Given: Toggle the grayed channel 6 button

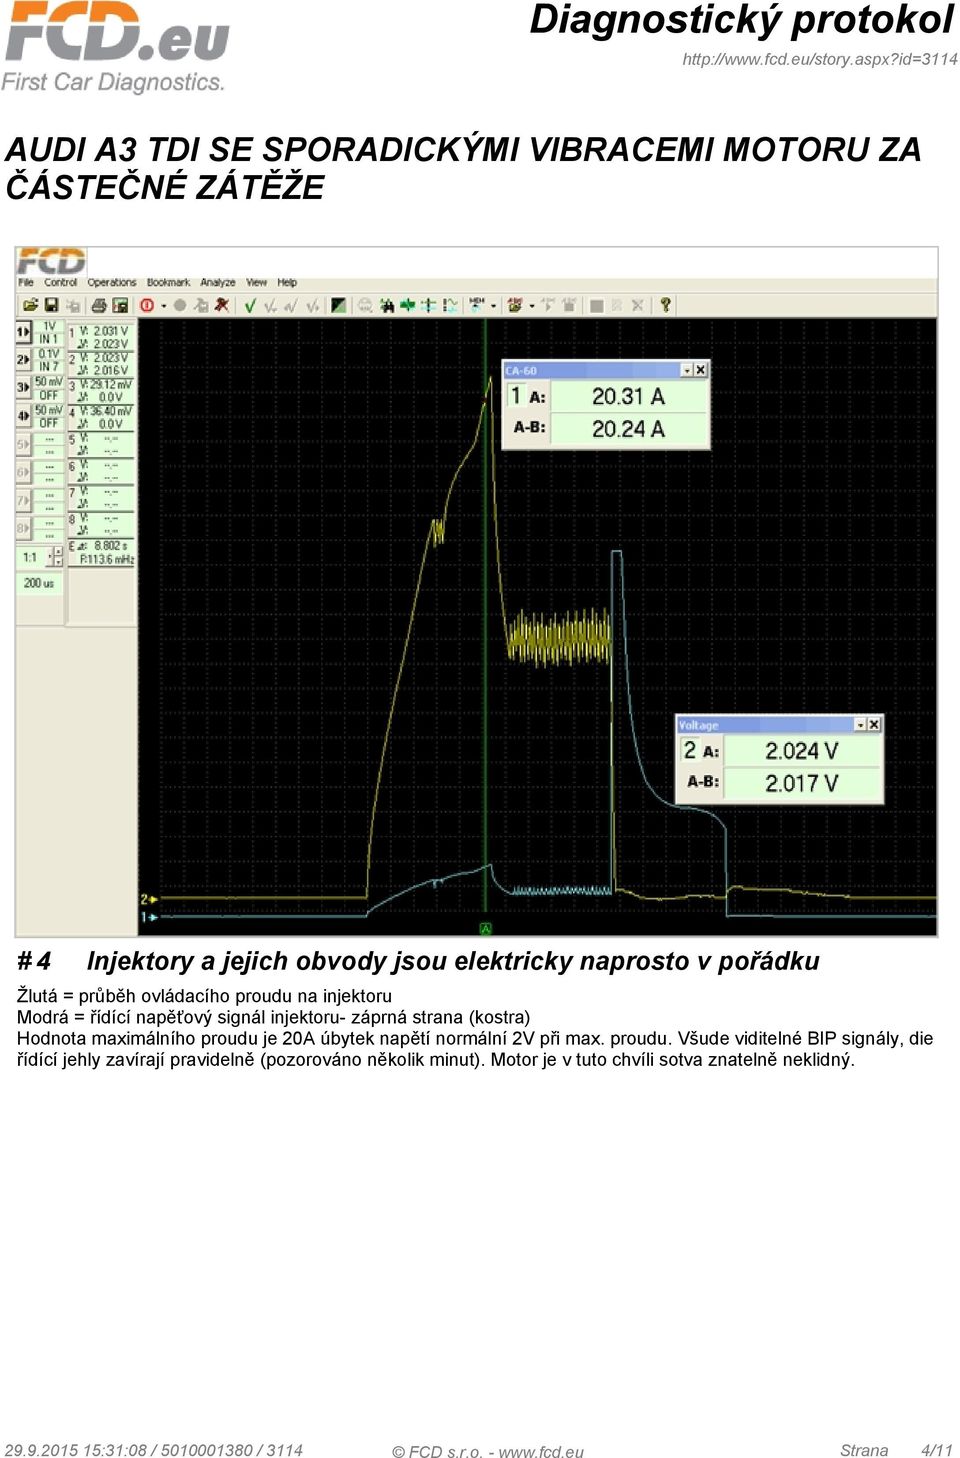Looking at the screenshot, I should [23, 471].
